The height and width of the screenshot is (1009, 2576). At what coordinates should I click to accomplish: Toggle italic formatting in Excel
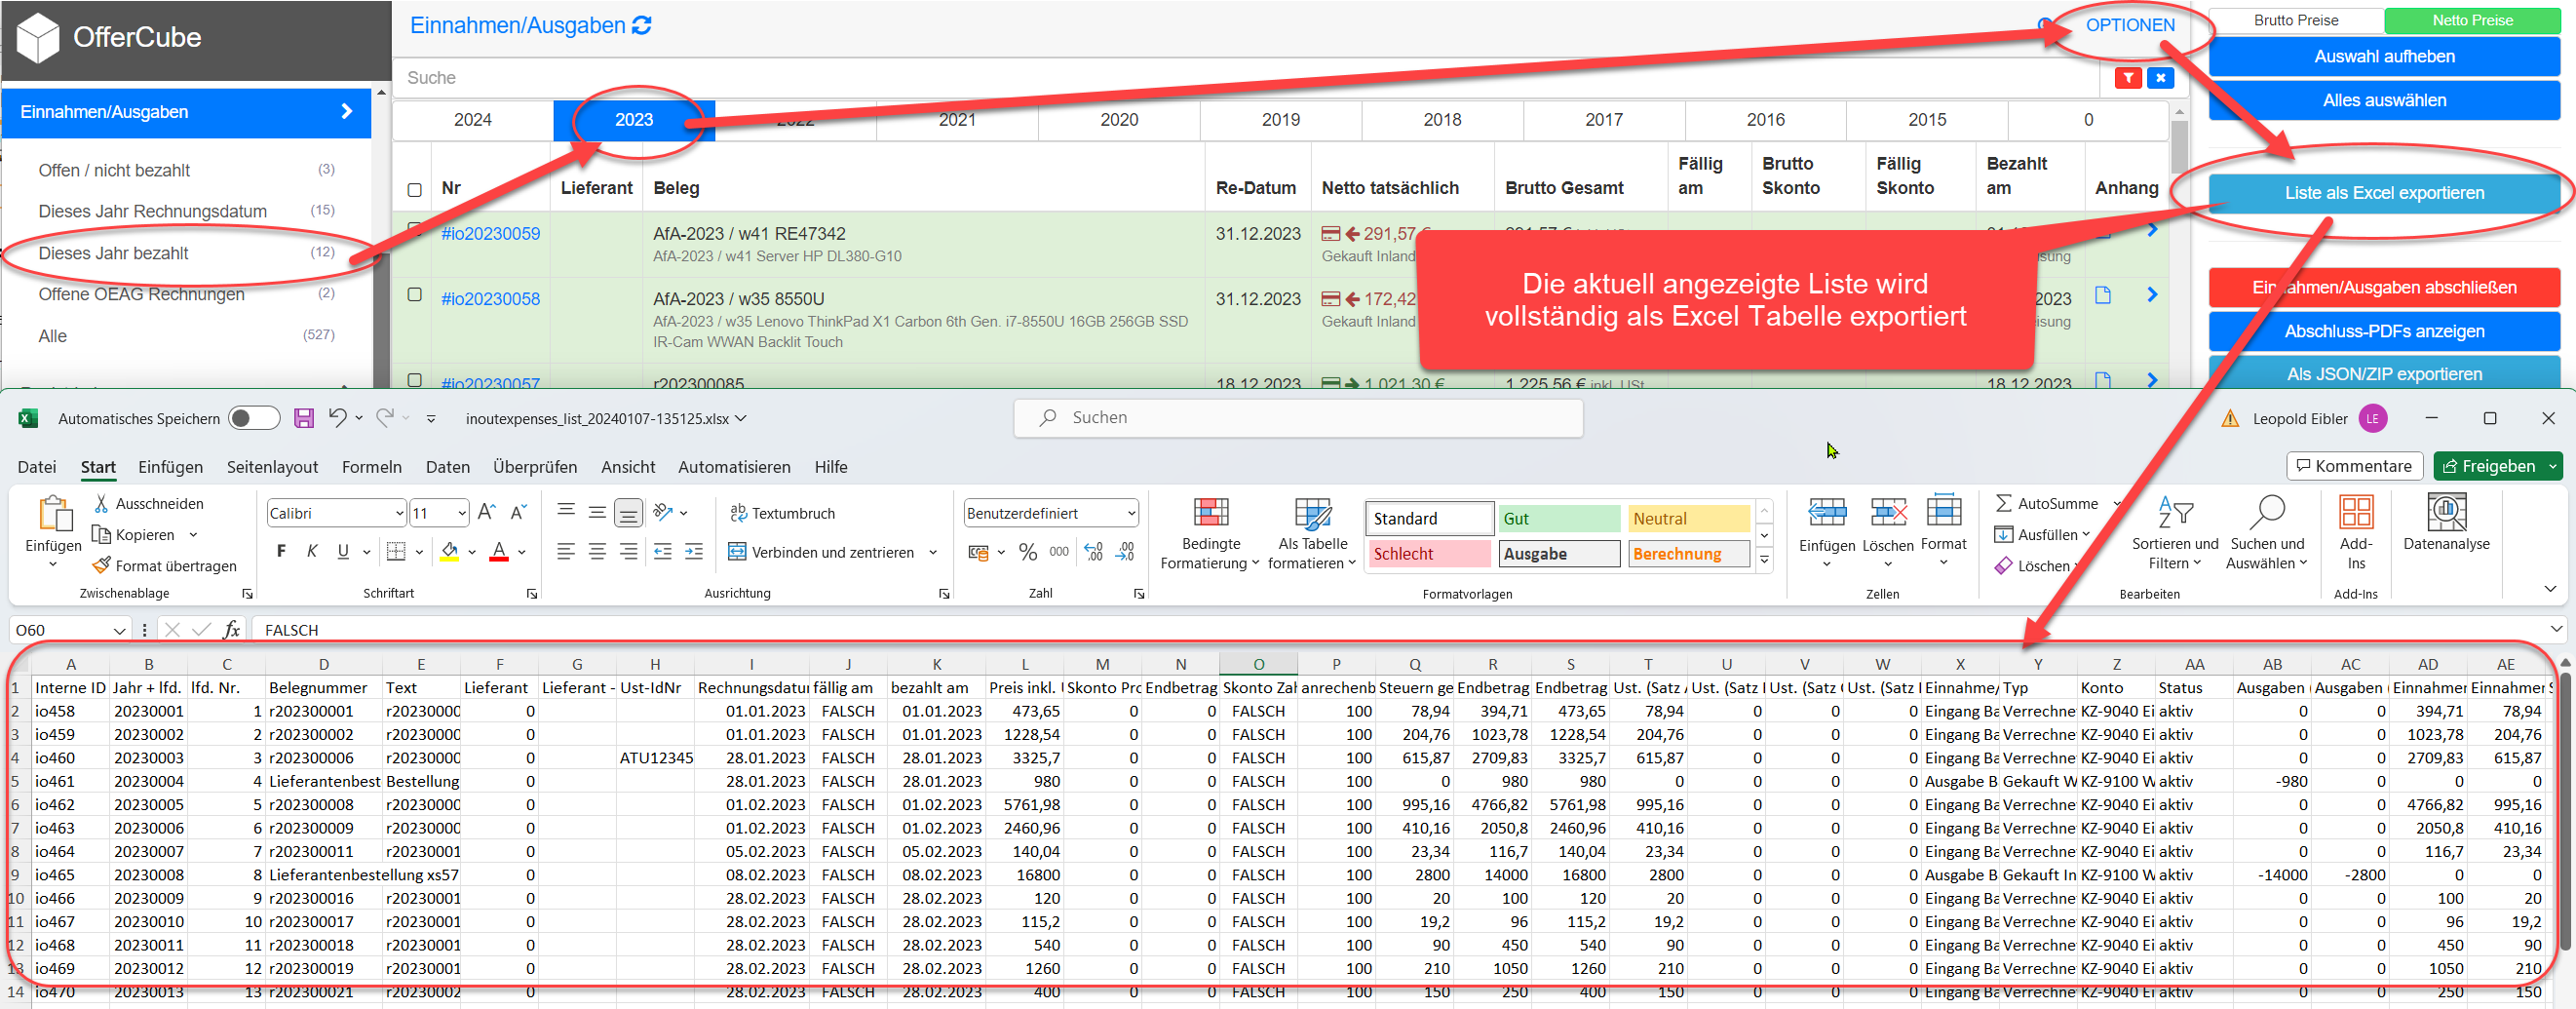[x=312, y=551]
